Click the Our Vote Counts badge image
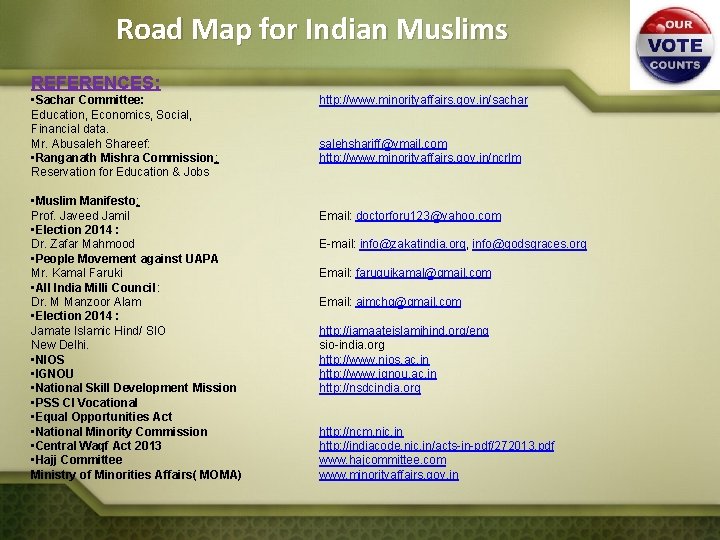This screenshot has height=540, width=720. tap(675, 45)
